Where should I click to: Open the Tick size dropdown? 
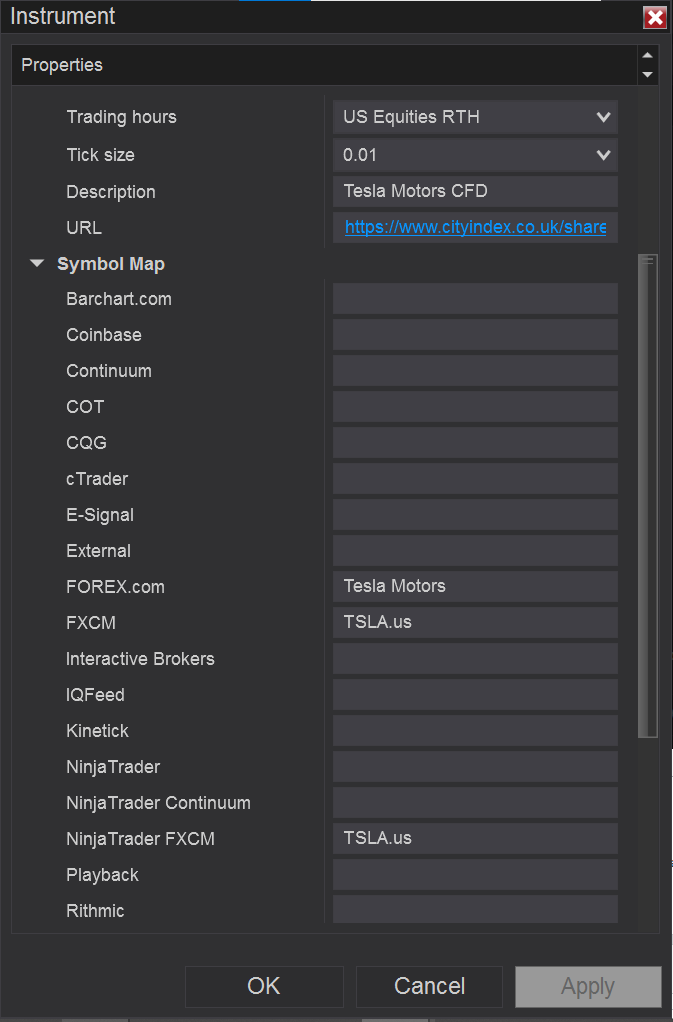click(475, 155)
